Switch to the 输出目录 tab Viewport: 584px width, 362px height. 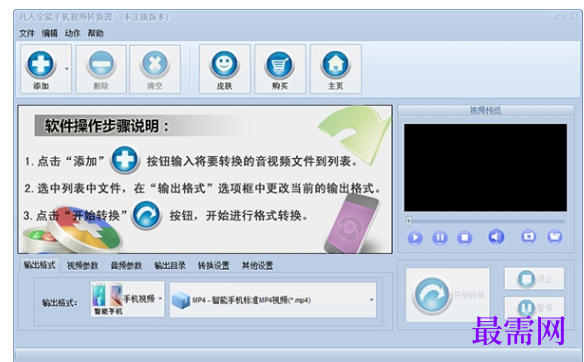pos(170,266)
